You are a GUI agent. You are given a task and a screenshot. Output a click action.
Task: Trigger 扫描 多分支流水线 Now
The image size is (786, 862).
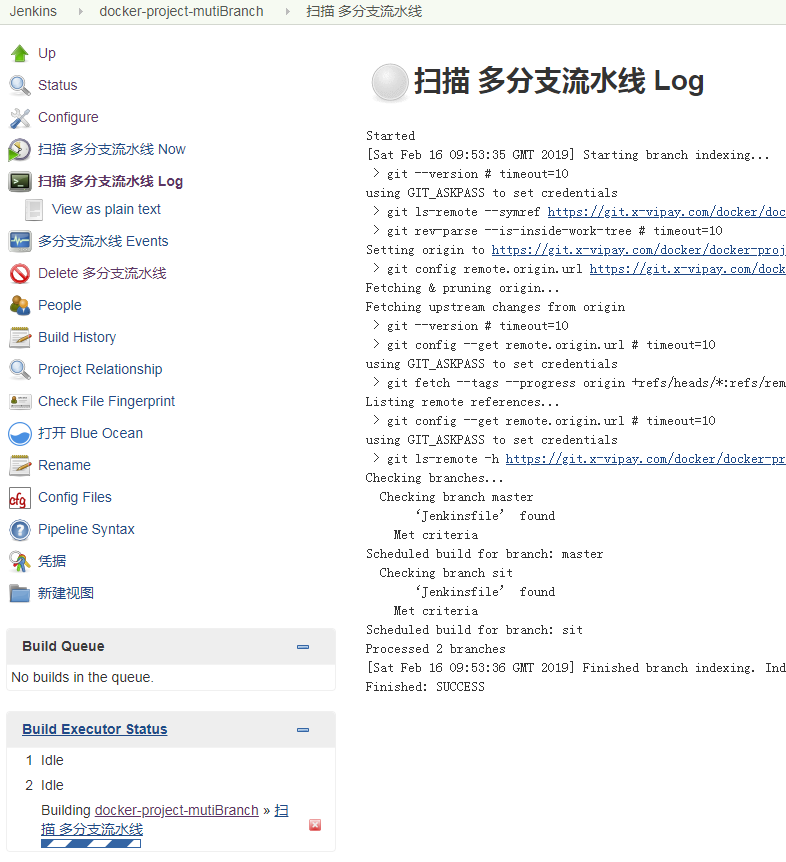click(112, 150)
